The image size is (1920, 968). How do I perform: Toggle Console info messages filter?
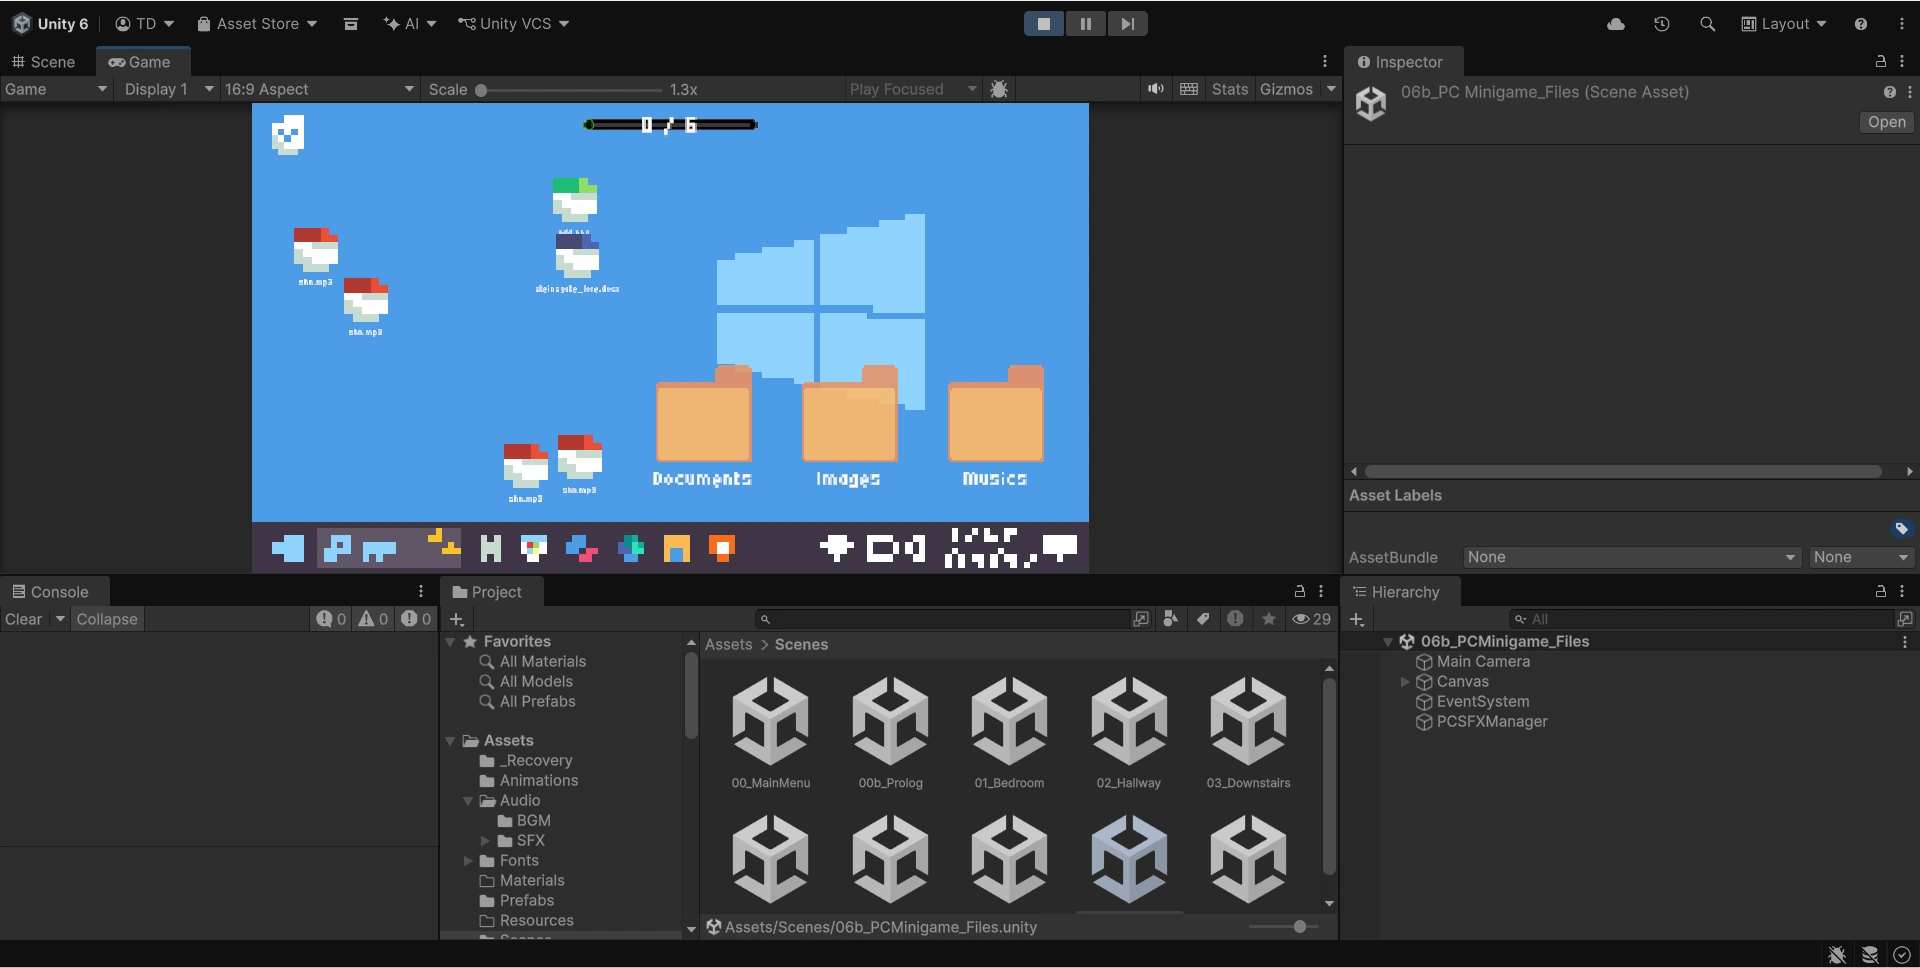(331, 619)
